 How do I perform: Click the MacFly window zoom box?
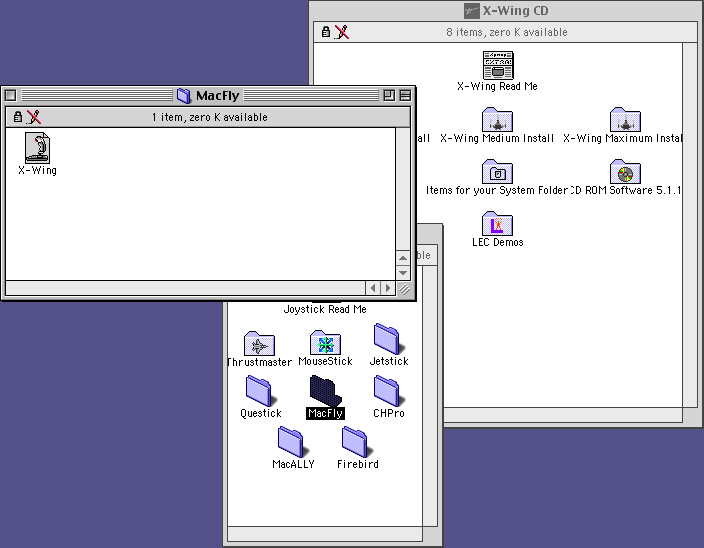[x=389, y=95]
